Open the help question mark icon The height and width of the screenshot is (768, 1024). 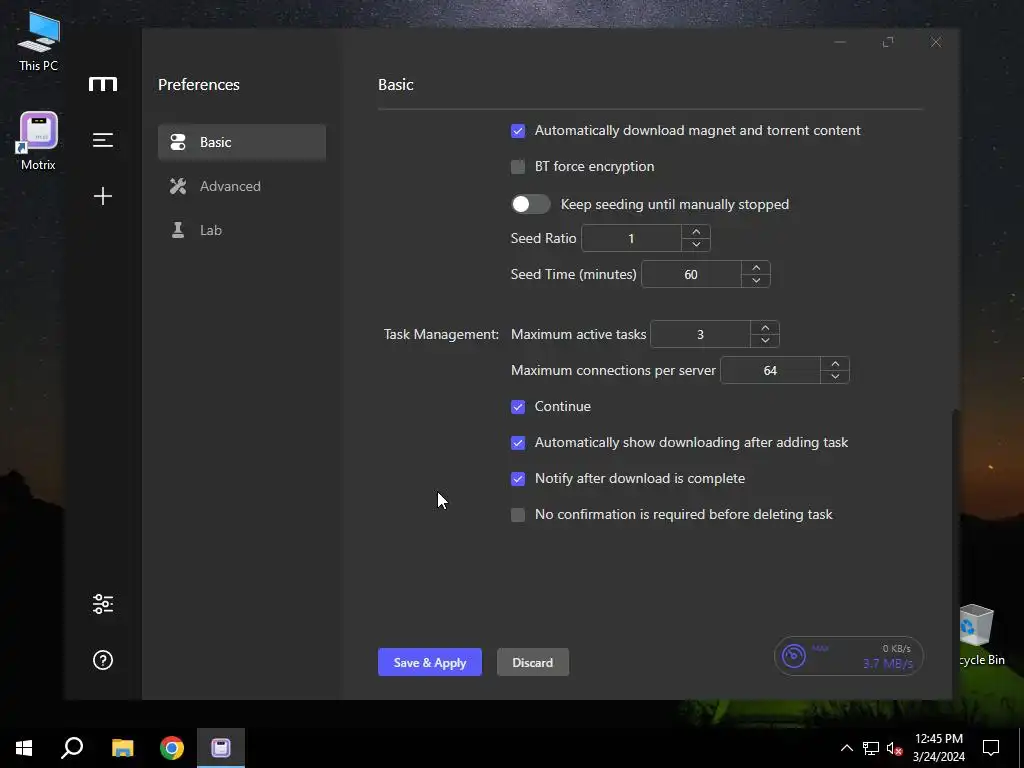click(103, 660)
